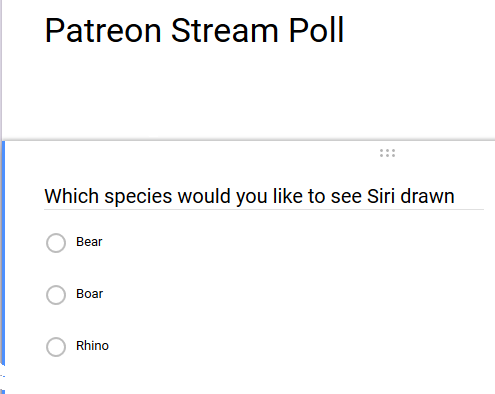The image size is (495, 394).
Task: Click the word drawn in the question
Action: coord(427,196)
